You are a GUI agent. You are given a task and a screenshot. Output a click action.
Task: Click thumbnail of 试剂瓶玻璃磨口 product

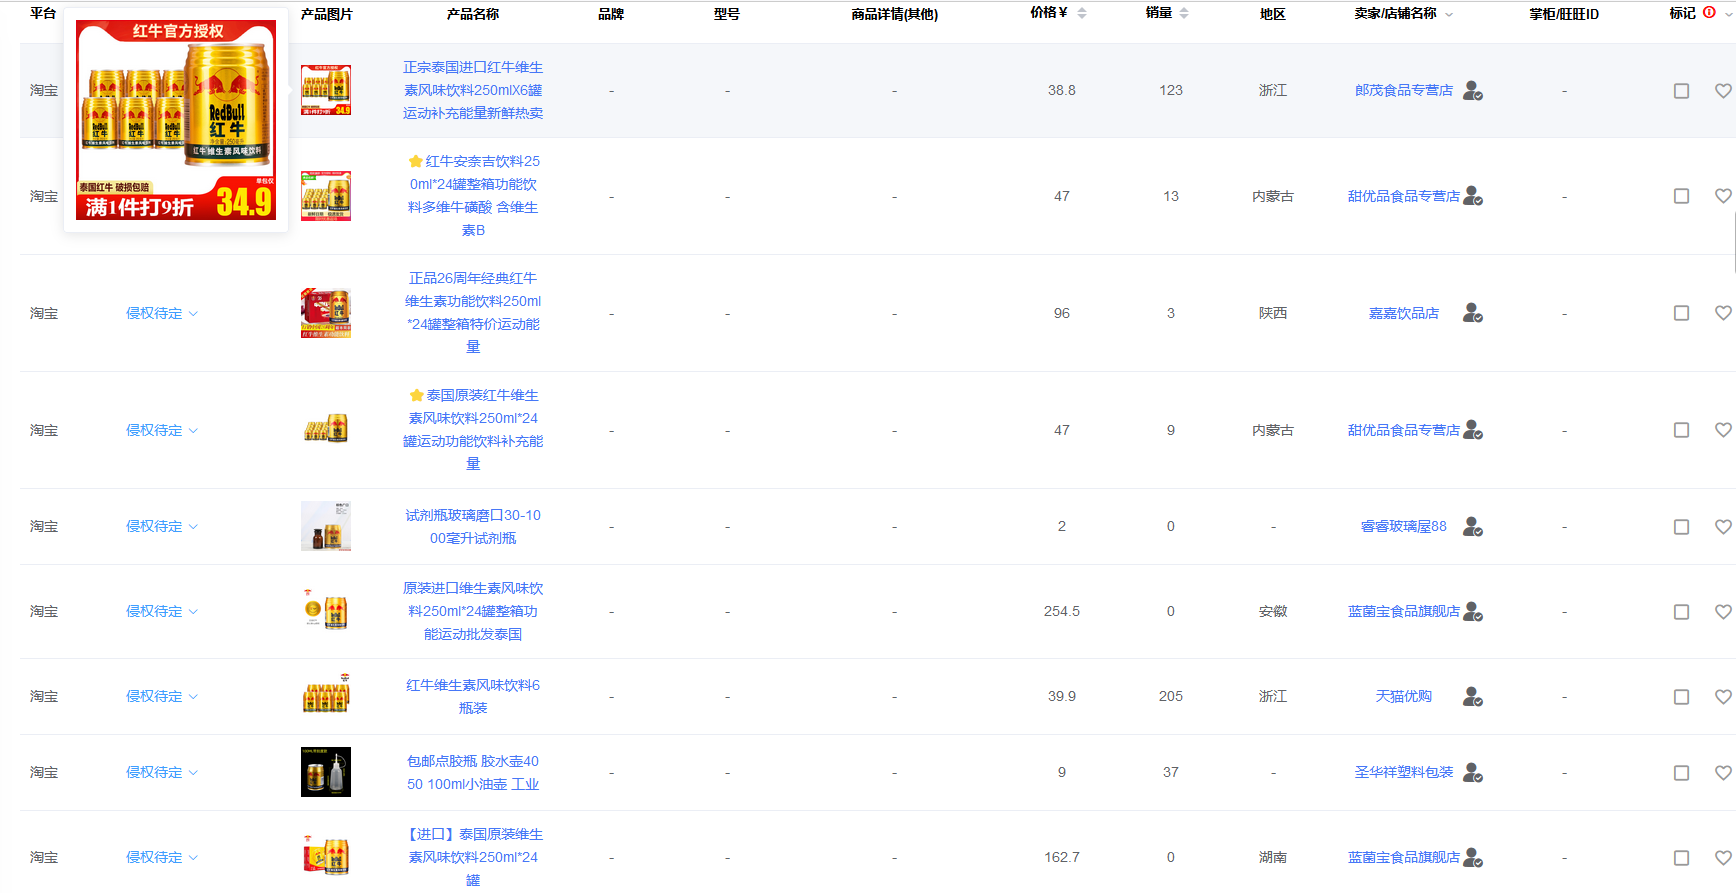[326, 527]
